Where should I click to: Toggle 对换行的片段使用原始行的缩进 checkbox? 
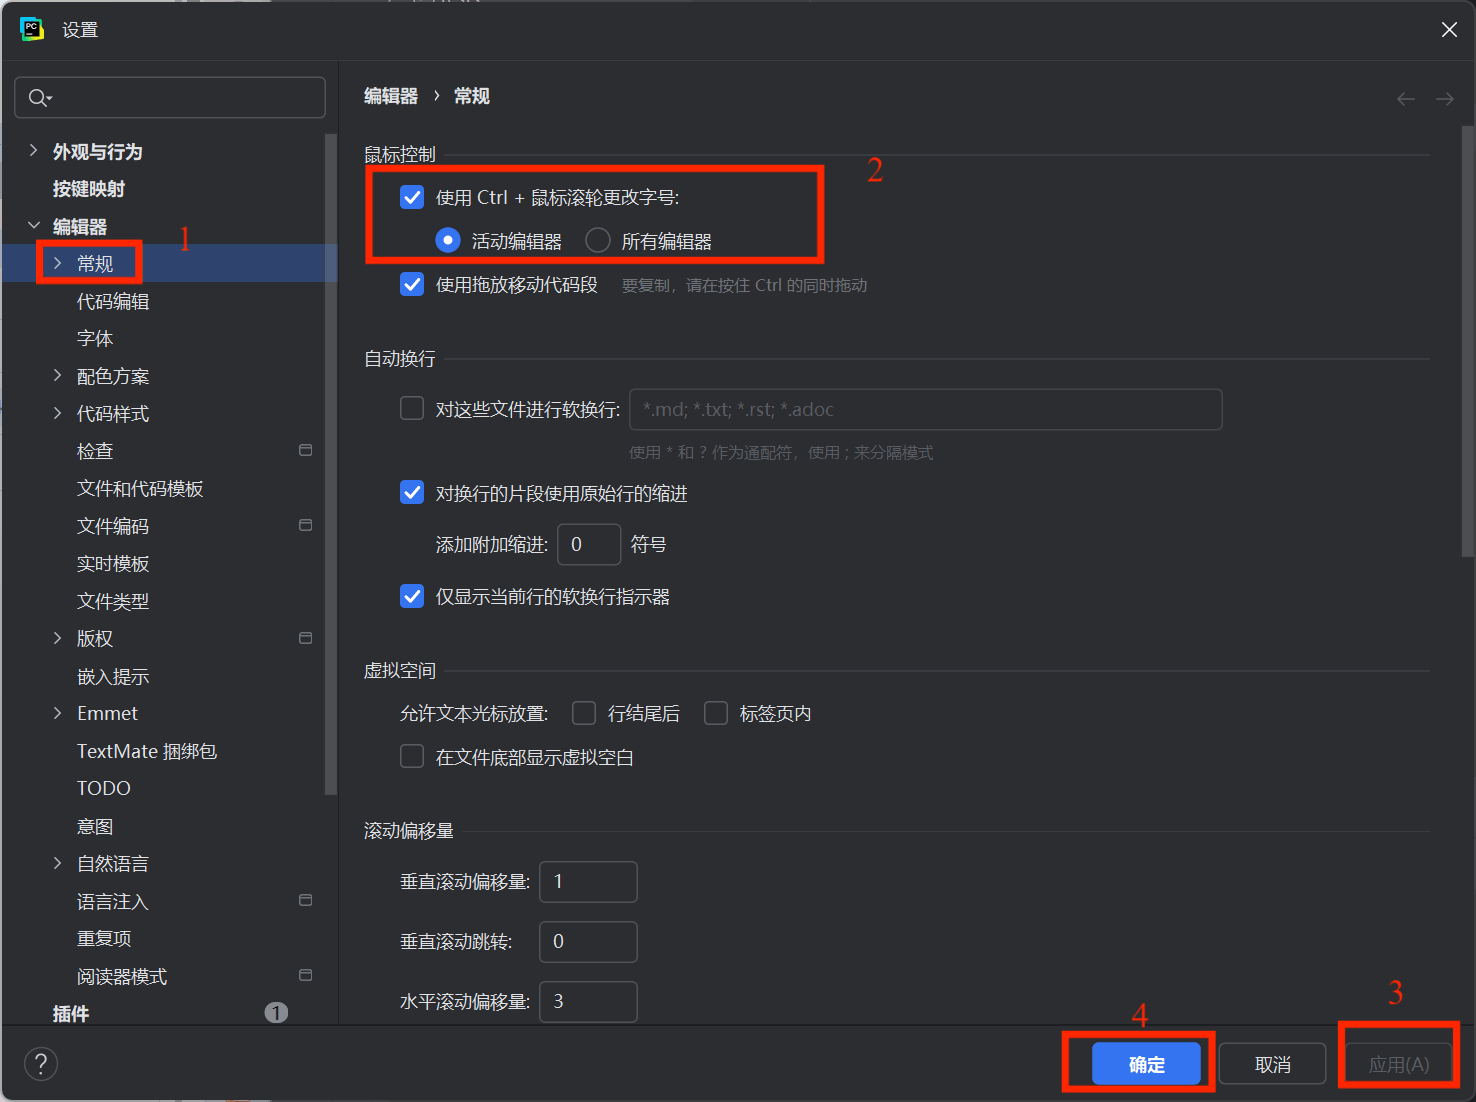412,492
